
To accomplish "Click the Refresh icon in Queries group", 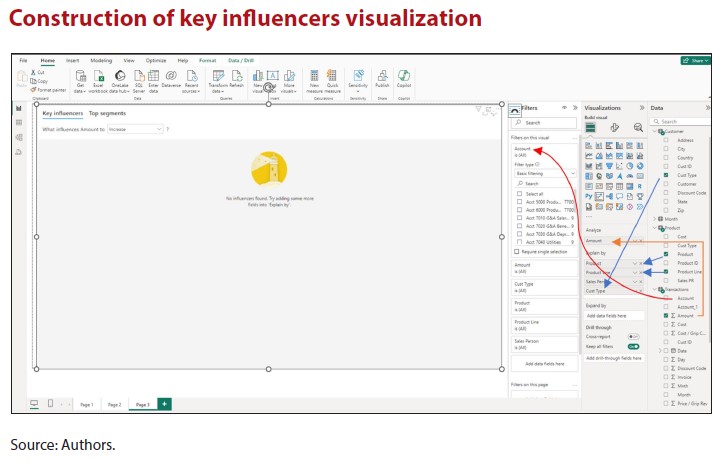I will [x=236, y=78].
